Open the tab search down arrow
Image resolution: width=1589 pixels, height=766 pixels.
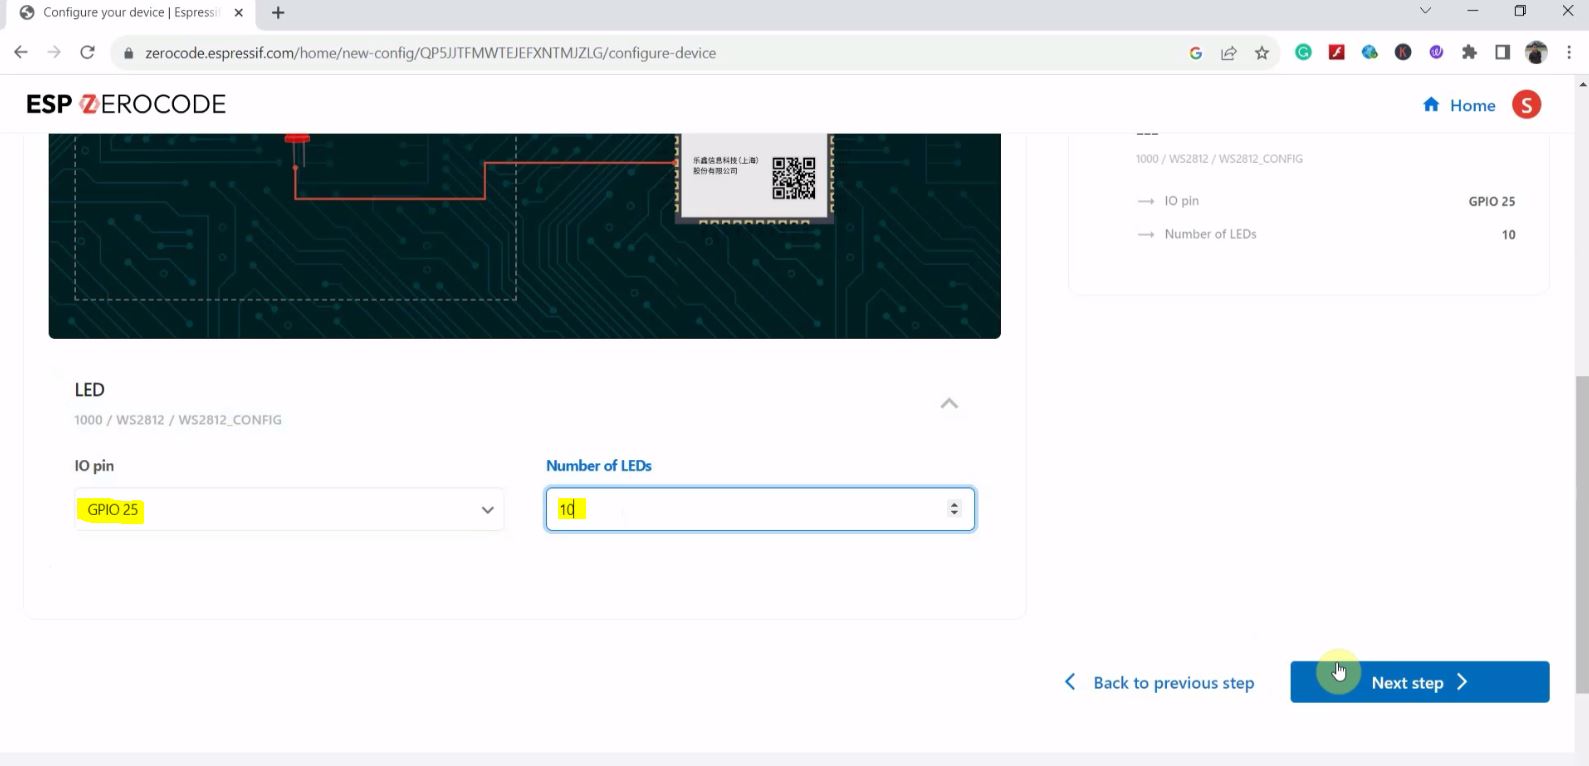point(1425,11)
